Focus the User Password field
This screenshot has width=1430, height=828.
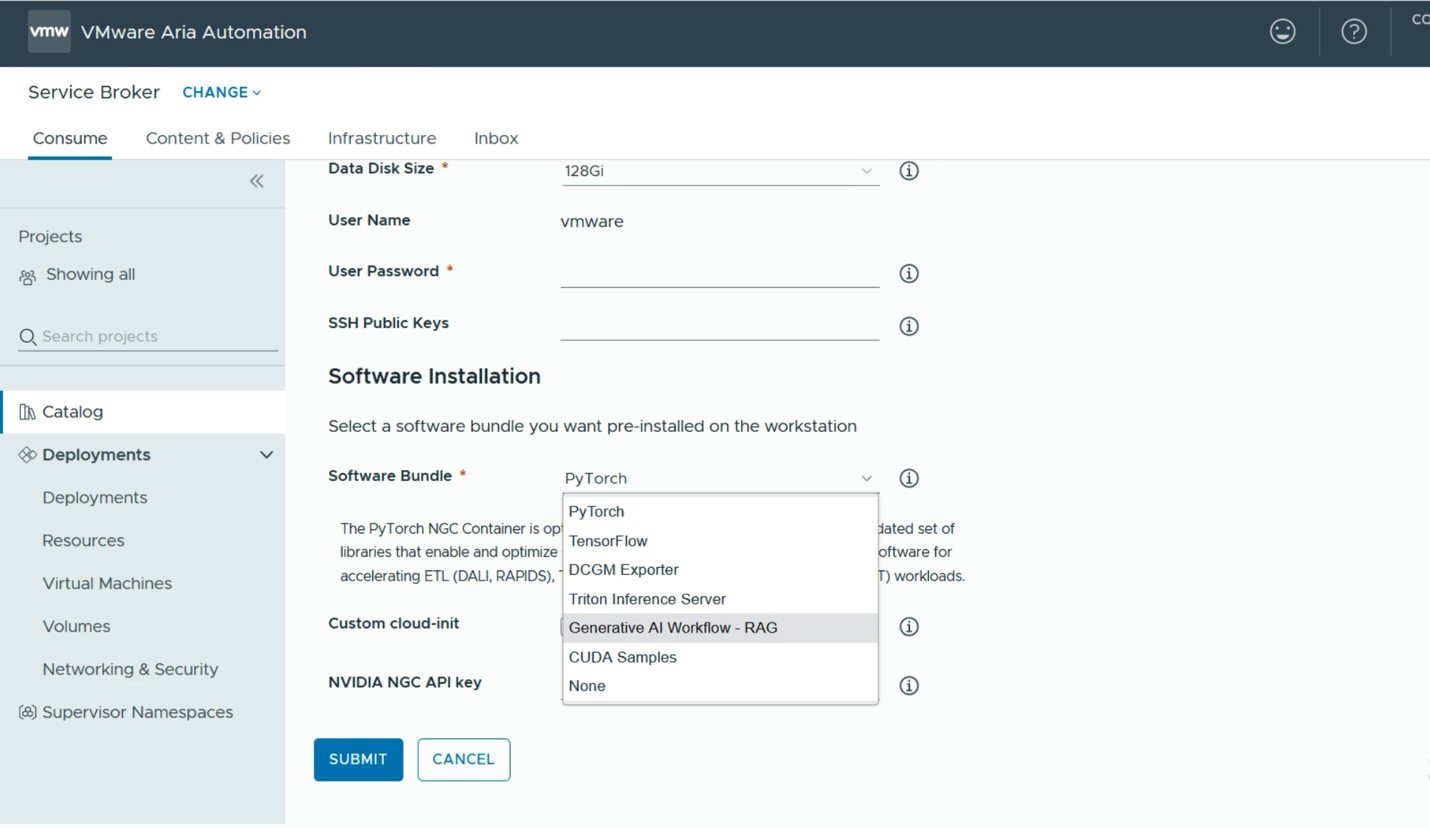pos(719,272)
